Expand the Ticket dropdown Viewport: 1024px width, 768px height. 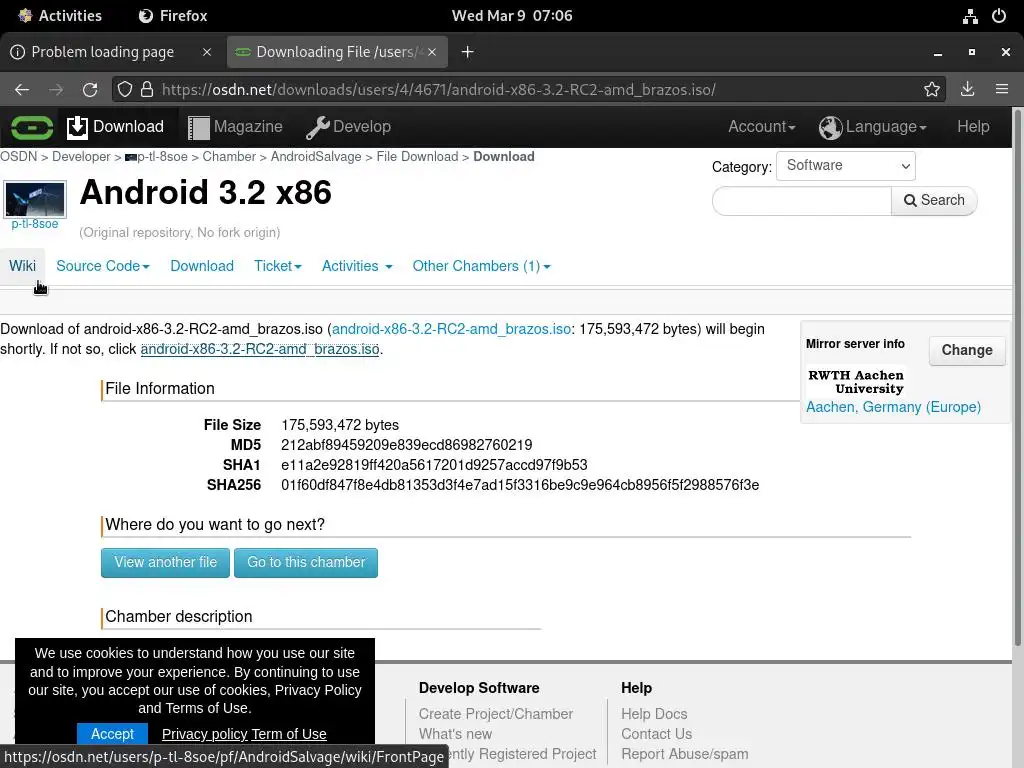pos(278,266)
